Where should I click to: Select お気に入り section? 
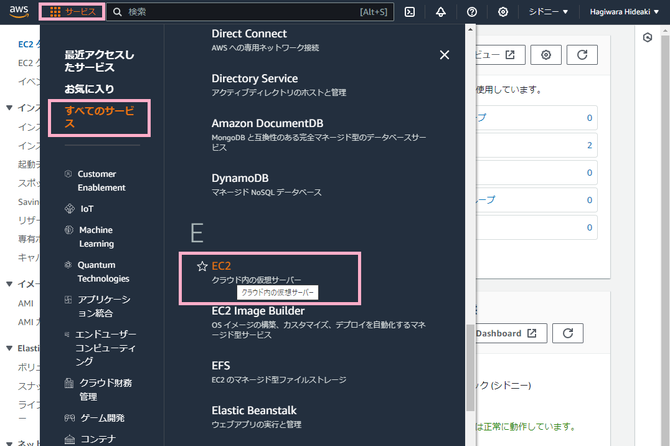click(89, 89)
